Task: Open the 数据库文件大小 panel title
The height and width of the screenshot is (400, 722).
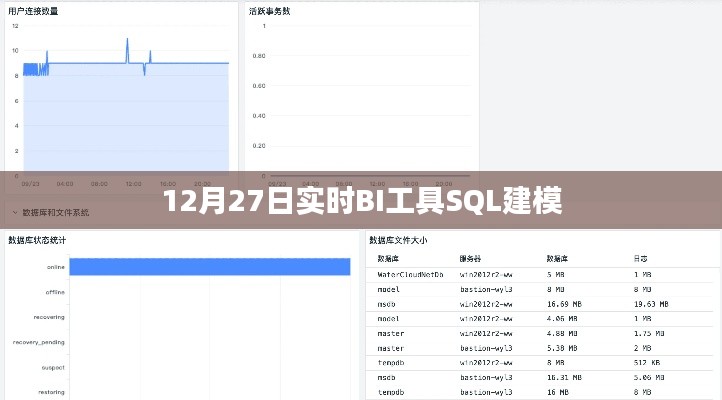Action: (x=398, y=240)
